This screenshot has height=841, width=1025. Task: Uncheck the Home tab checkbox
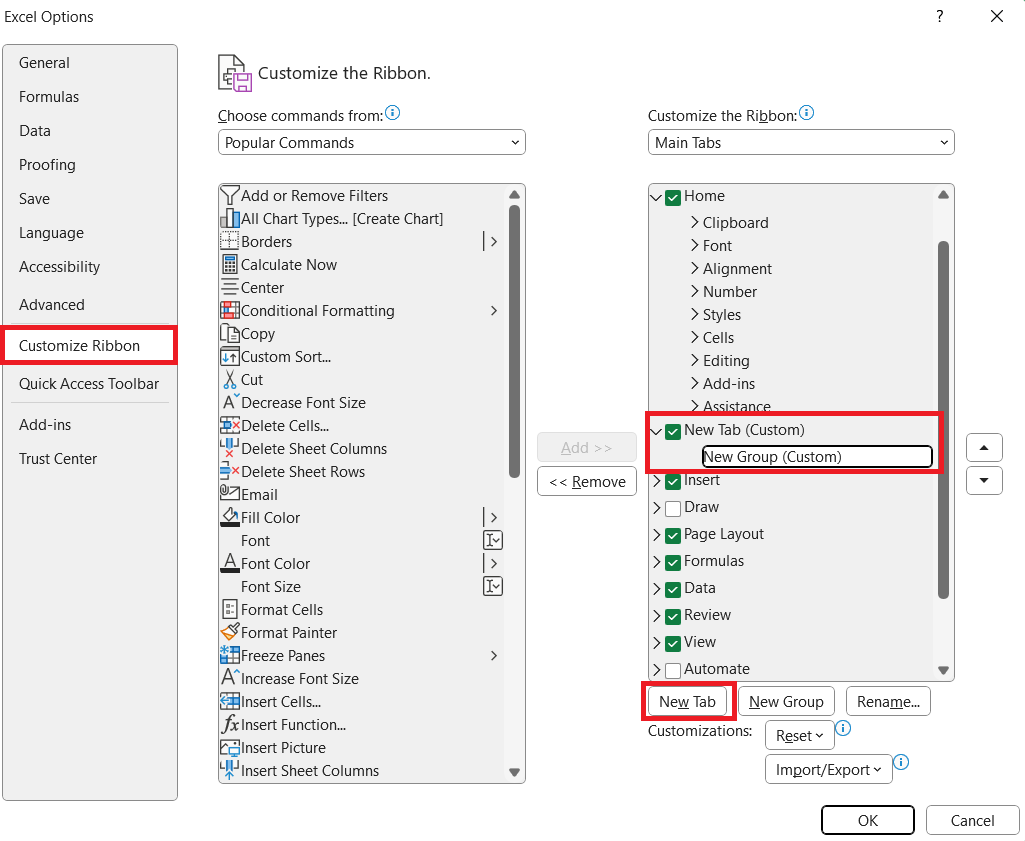point(673,197)
